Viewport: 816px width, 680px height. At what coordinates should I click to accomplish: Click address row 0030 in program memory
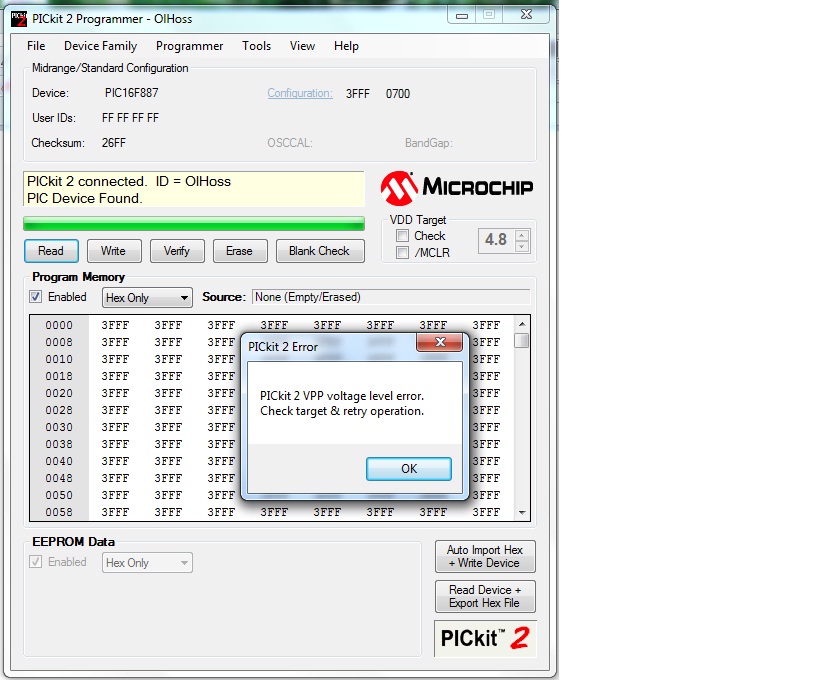[59, 427]
